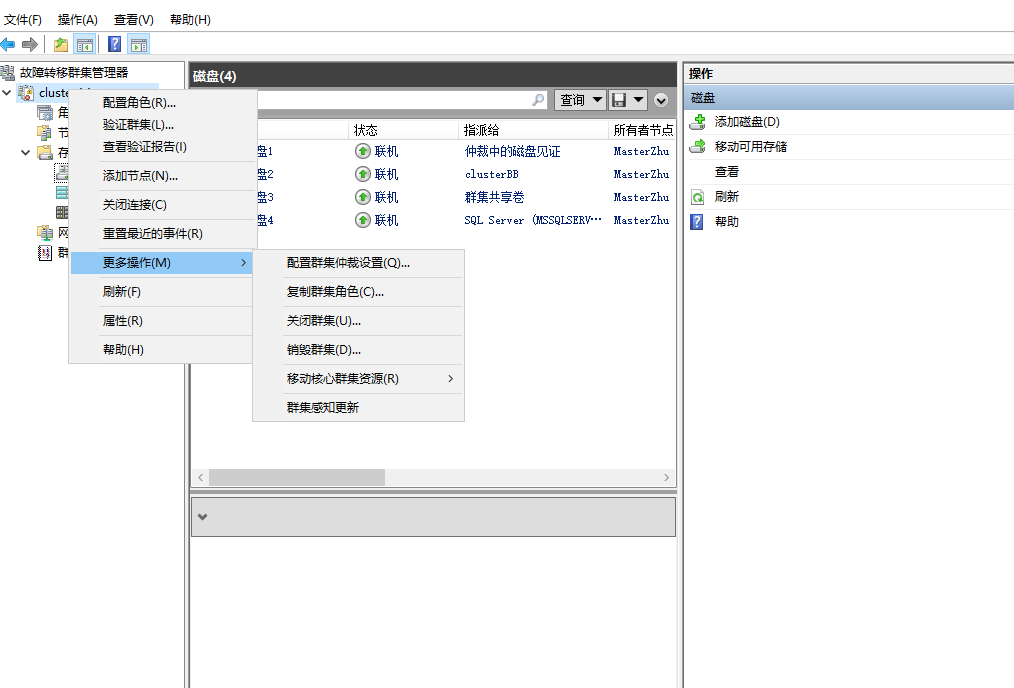Screen dimensions: 1014x688
Task: Collapse the storage folder node in the tree
Action: coord(25,153)
